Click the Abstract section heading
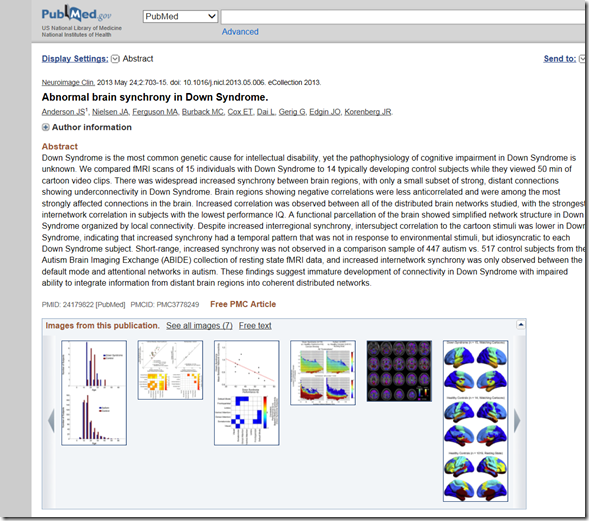The width and height of the screenshot is (589, 521). coord(60,146)
